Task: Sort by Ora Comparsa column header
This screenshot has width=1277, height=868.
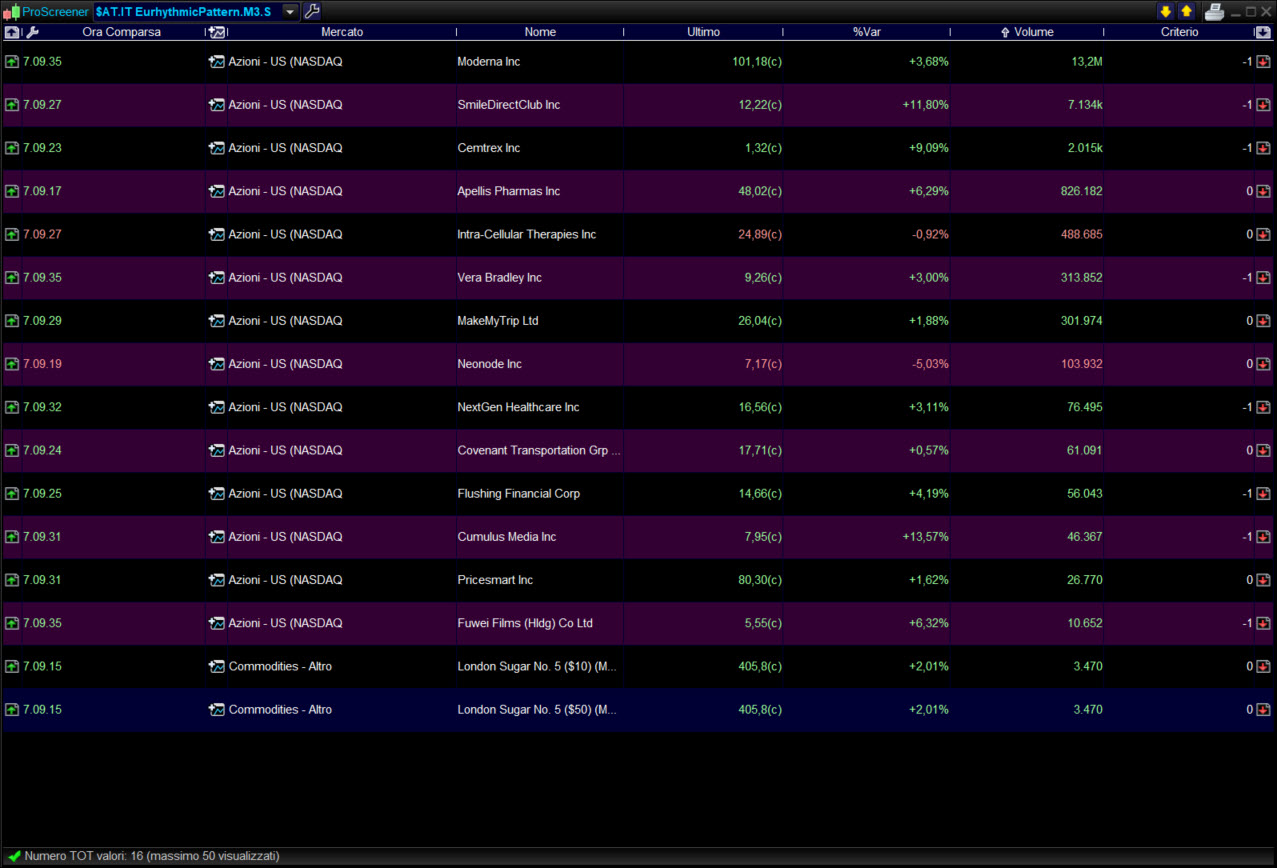Action: (x=121, y=32)
